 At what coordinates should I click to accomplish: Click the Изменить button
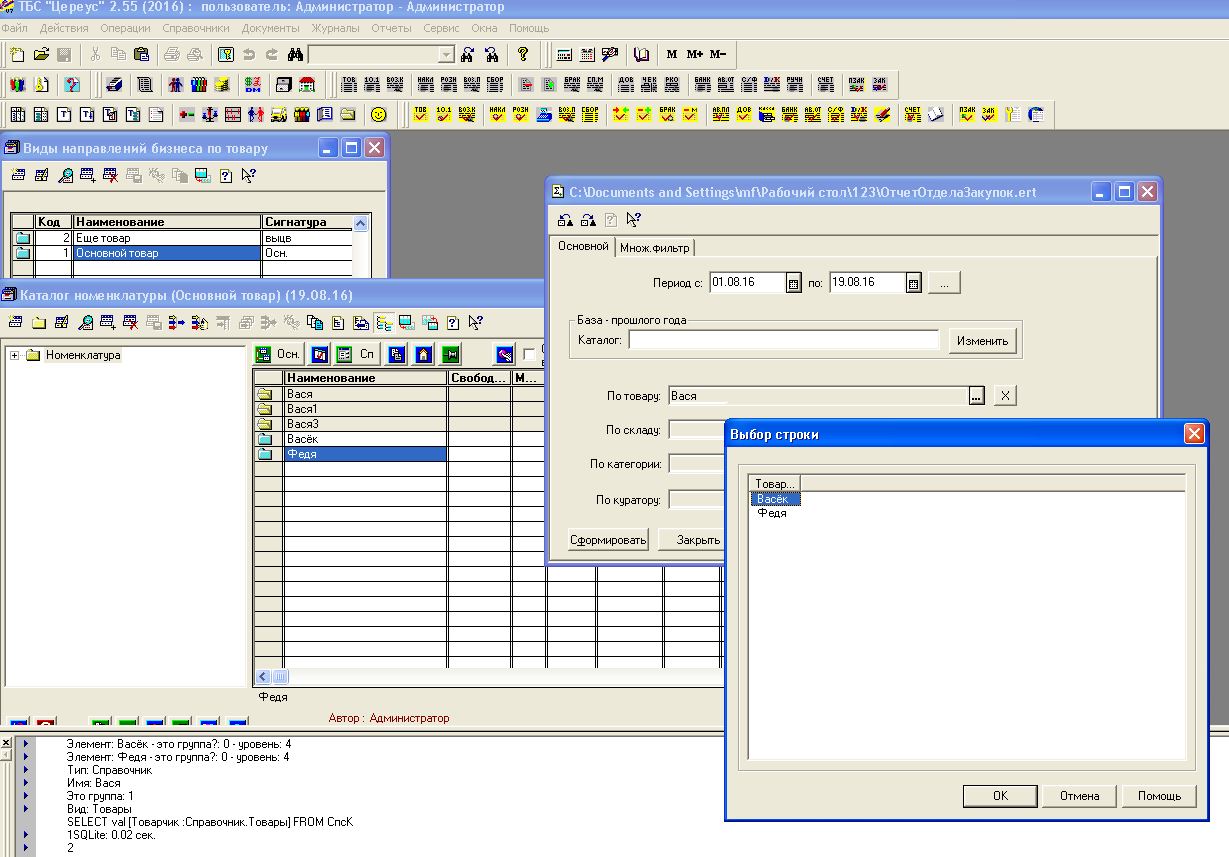click(x=983, y=341)
